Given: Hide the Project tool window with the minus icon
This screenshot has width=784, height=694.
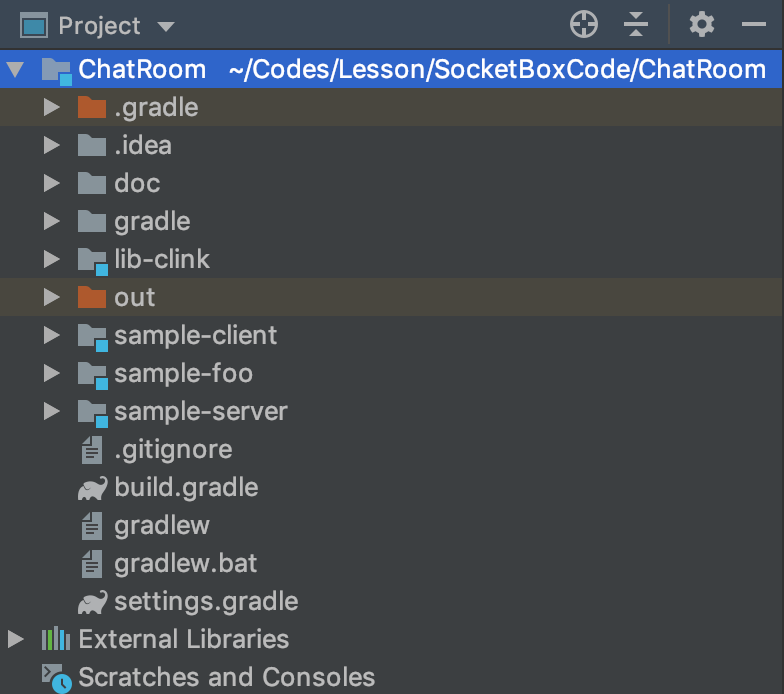Looking at the screenshot, I should pos(754,25).
